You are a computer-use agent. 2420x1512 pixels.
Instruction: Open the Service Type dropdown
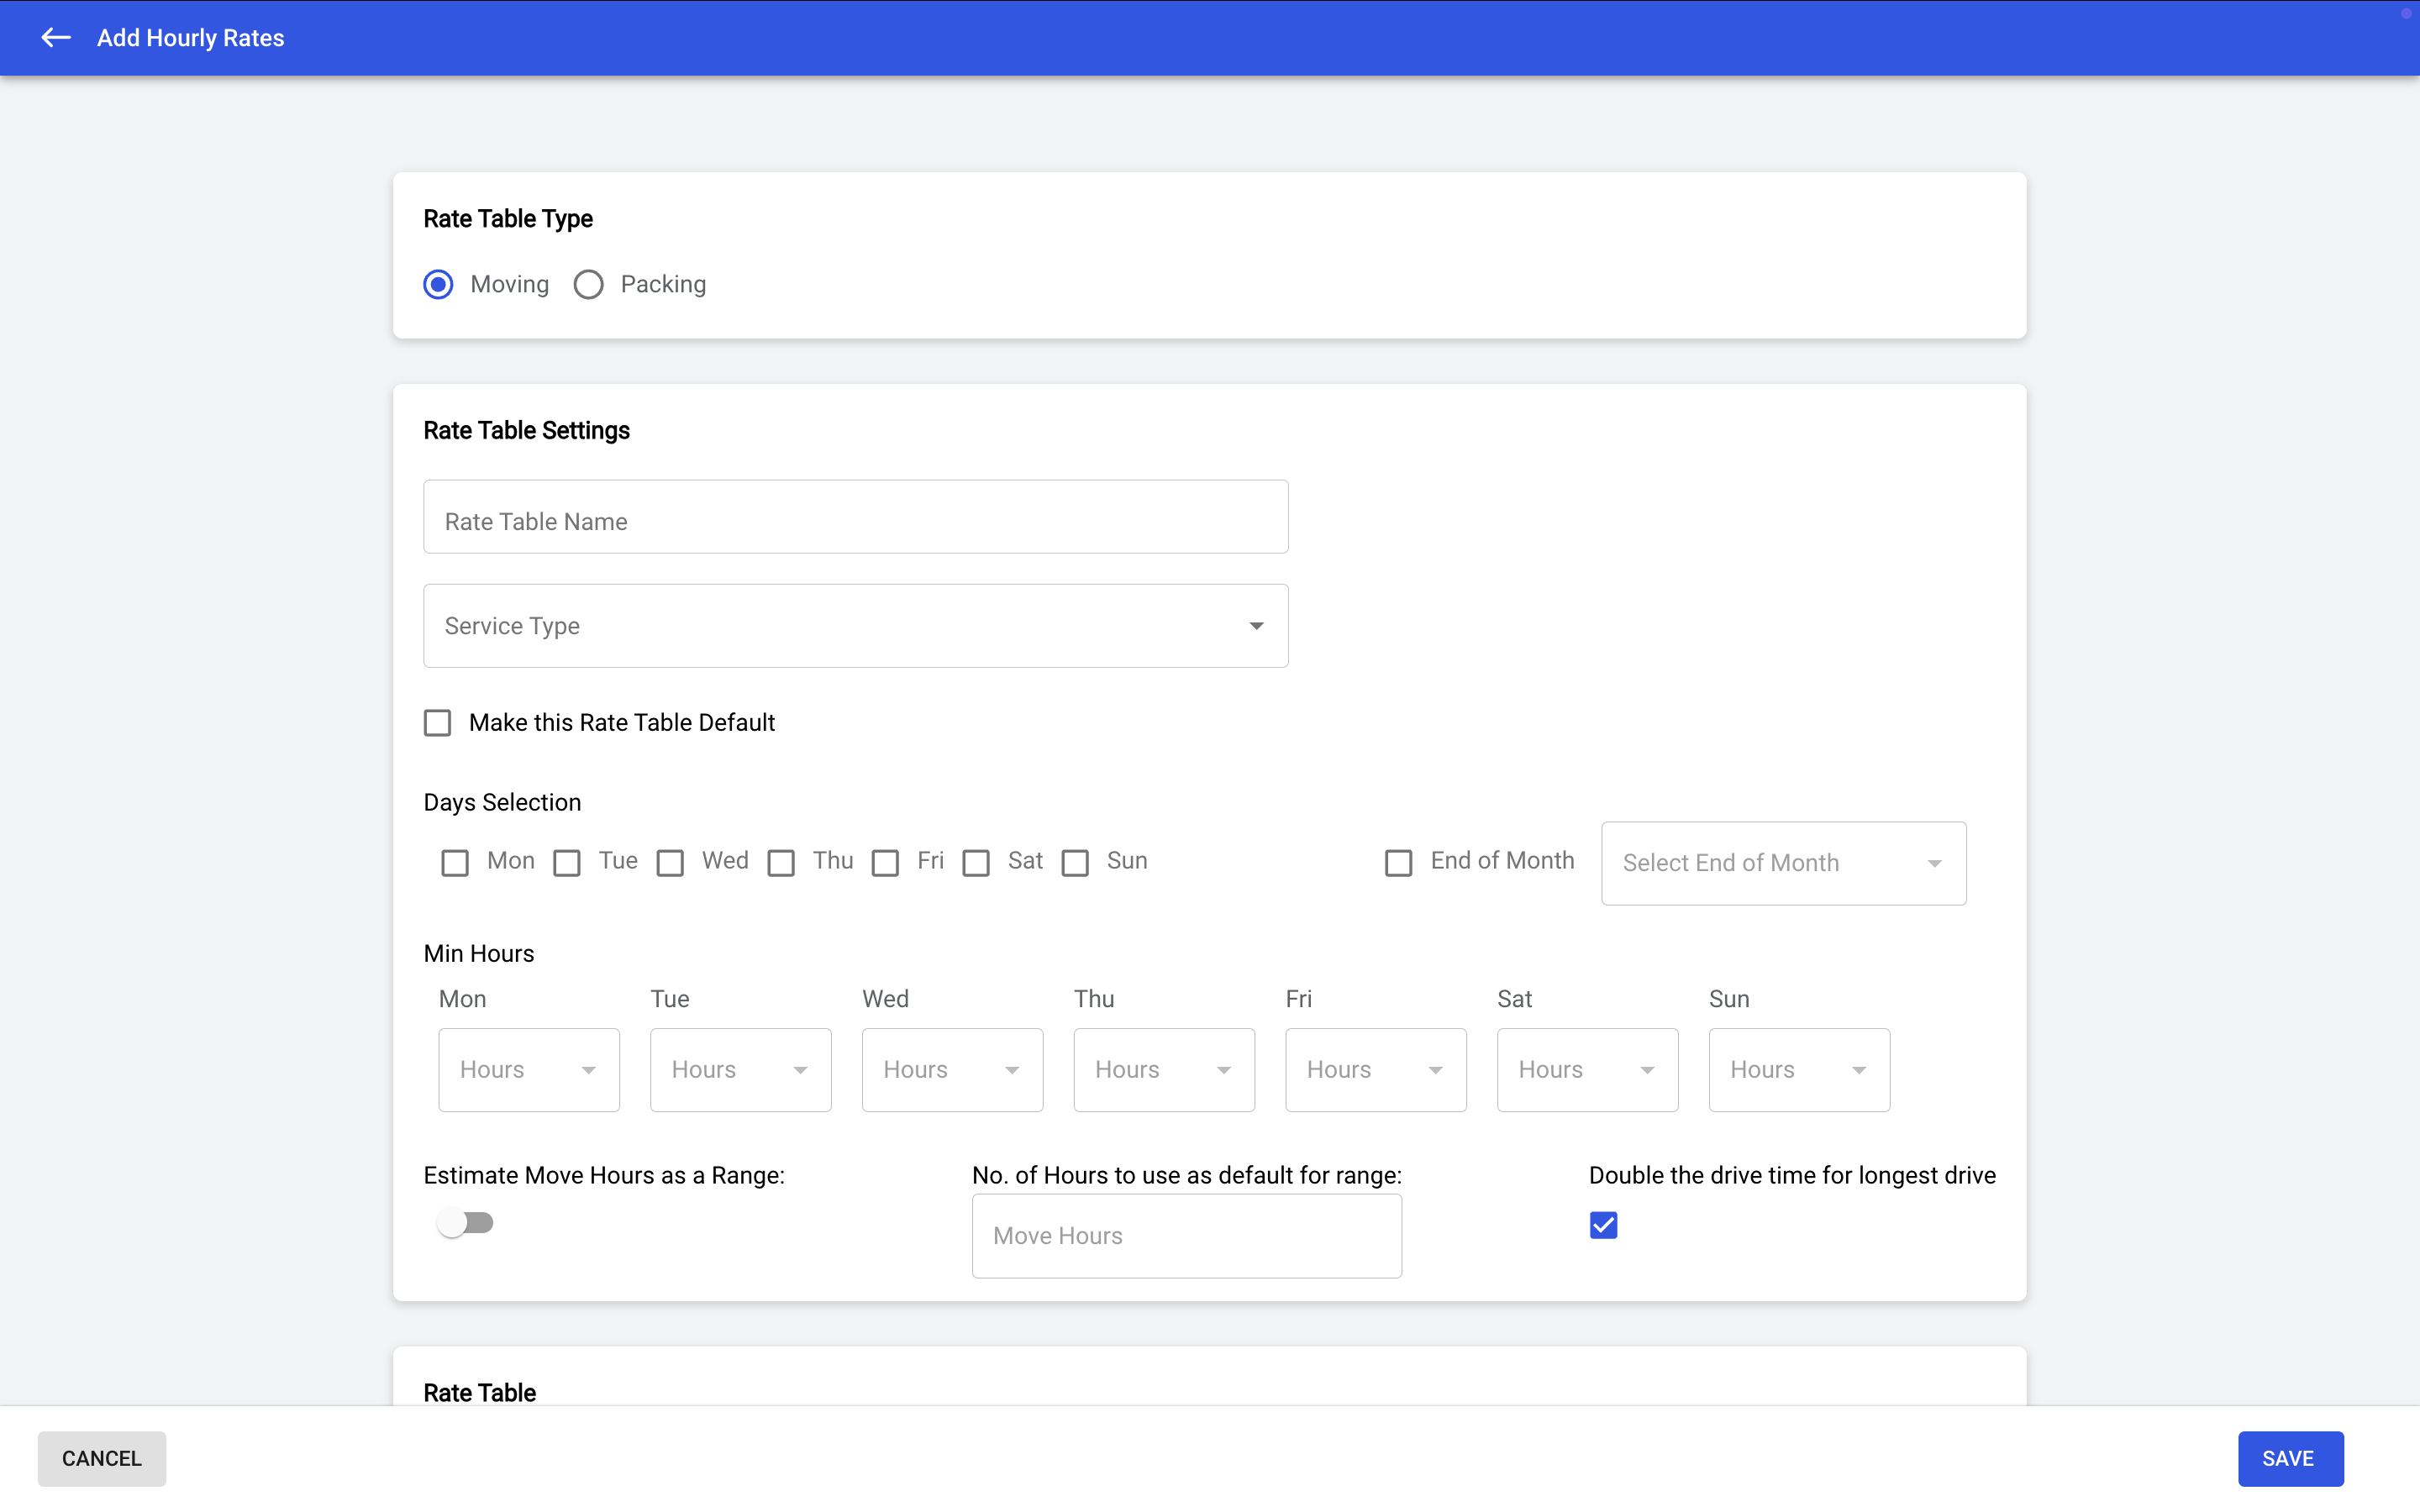coord(855,626)
